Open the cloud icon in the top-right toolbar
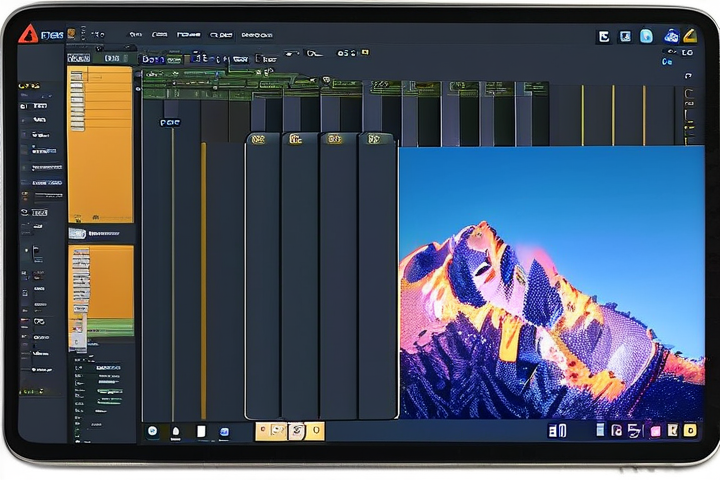Image resolution: width=720 pixels, height=480 pixels. tap(671, 36)
